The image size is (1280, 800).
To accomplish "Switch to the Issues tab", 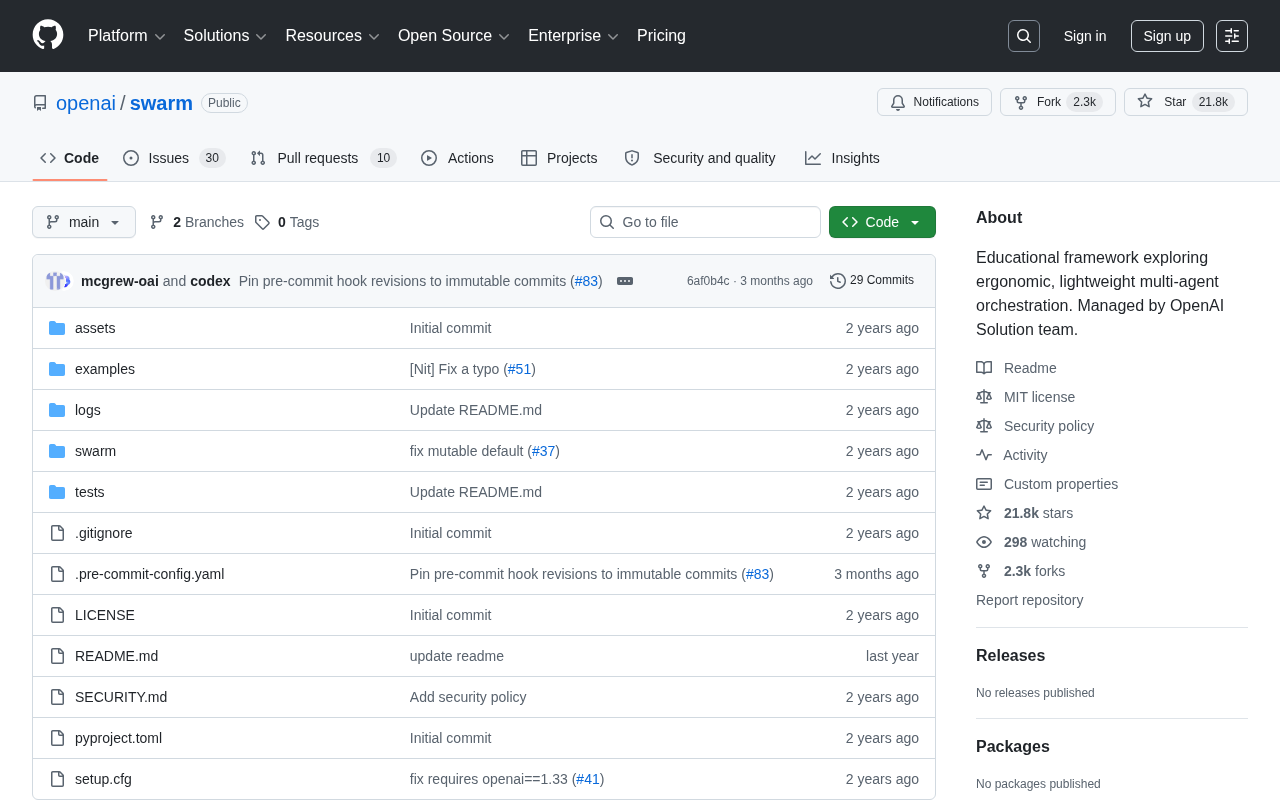I will tap(174, 158).
